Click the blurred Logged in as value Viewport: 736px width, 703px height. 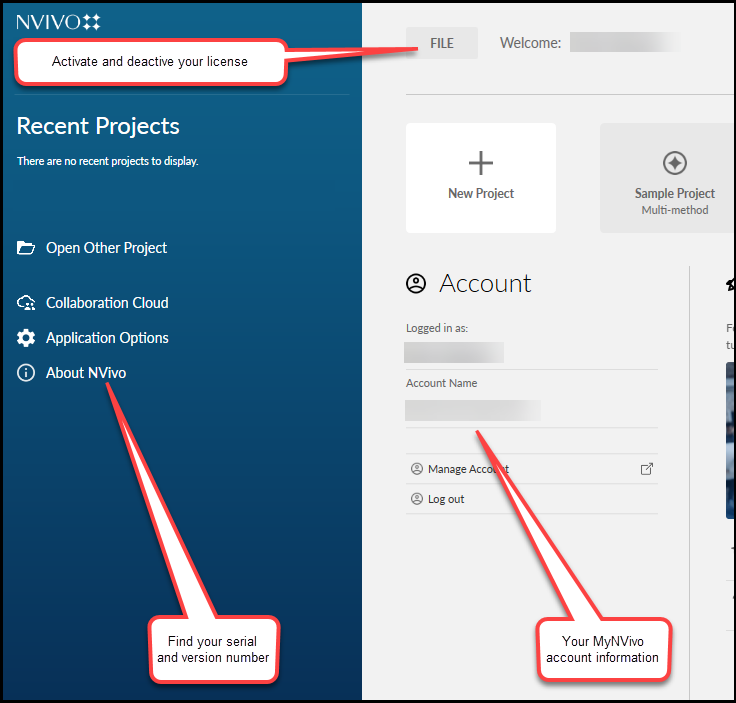[x=454, y=352]
